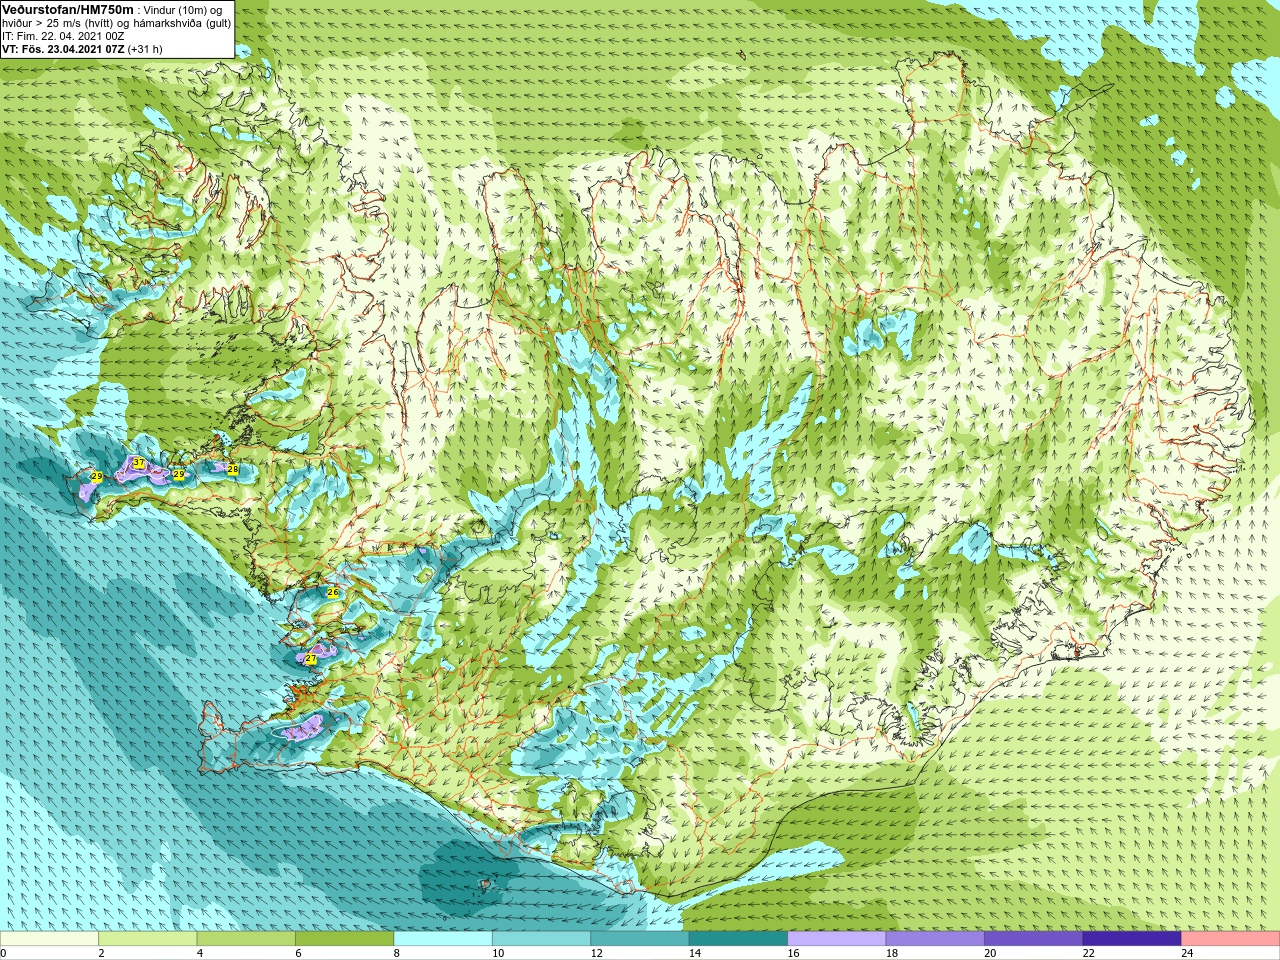Click the Veðurstofan/HM750m title text
Screen dimensions: 1280x960
pyautogui.click(x=68, y=10)
